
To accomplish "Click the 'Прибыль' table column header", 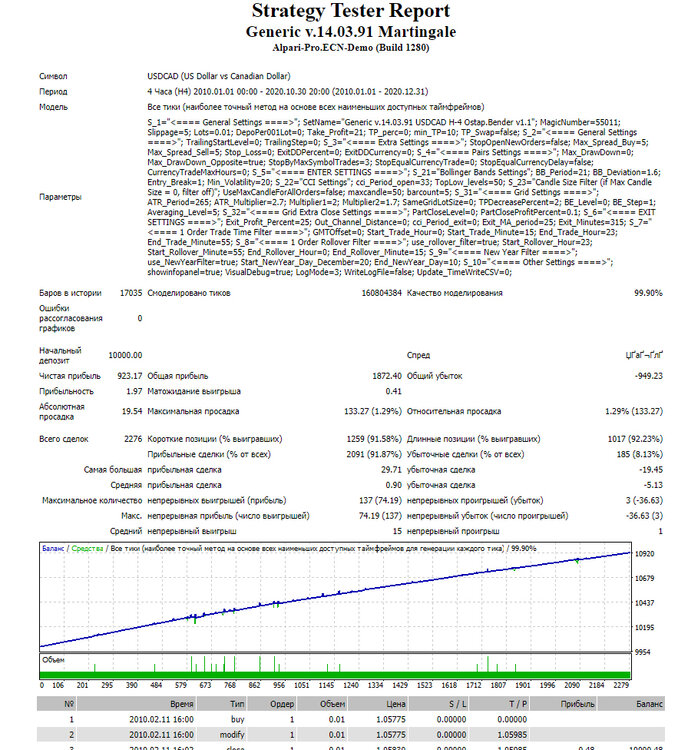I will point(578,704).
